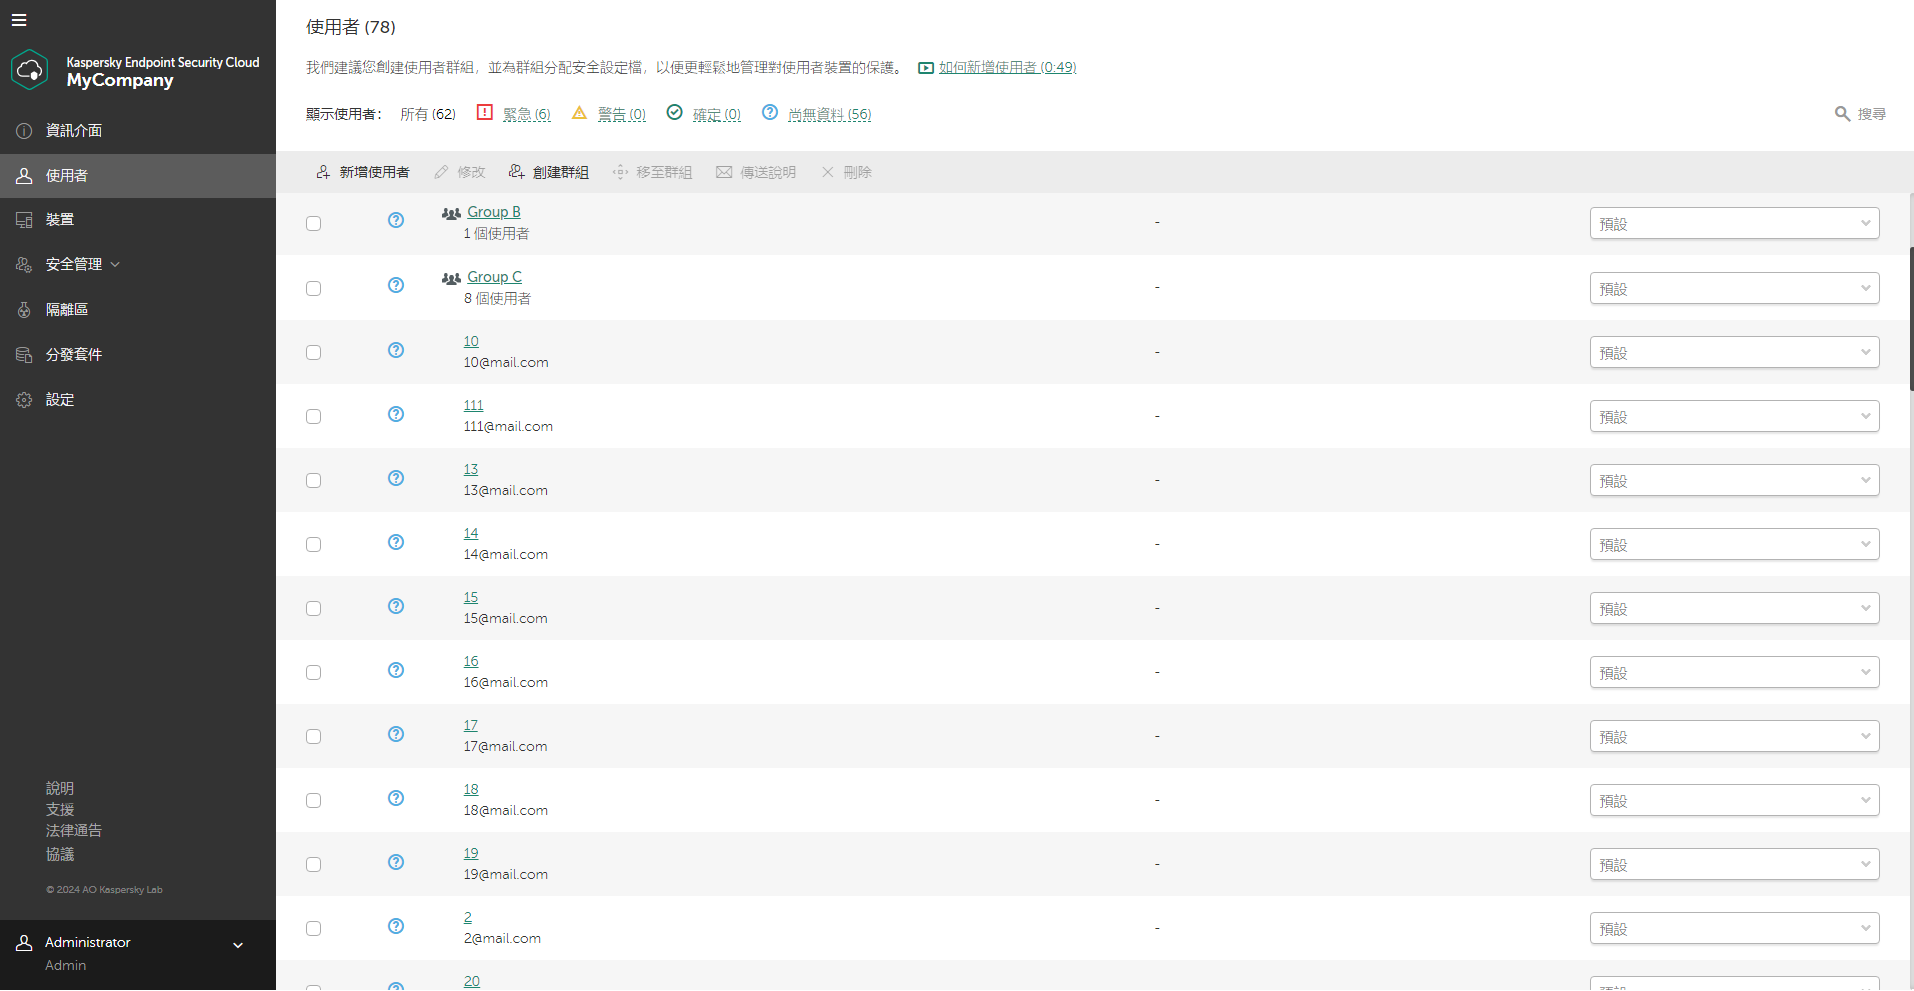Click the Kaspersky cloud logo icon
The height and width of the screenshot is (991, 1914).
click(x=30, y=70)
